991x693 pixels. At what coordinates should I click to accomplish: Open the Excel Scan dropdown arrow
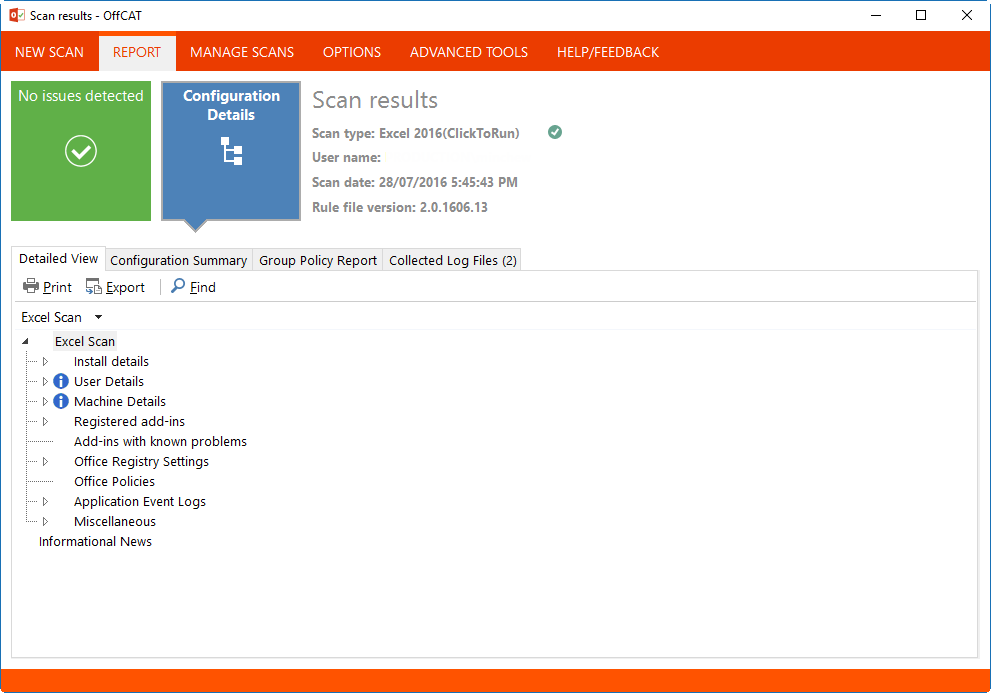click(99, 317)
